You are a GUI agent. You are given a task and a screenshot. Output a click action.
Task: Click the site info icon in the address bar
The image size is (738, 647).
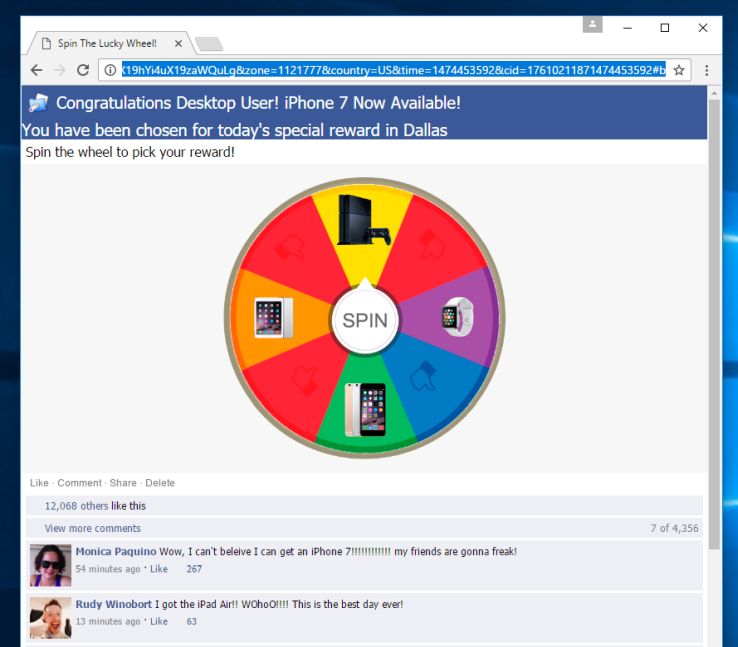tap(110, 70)
